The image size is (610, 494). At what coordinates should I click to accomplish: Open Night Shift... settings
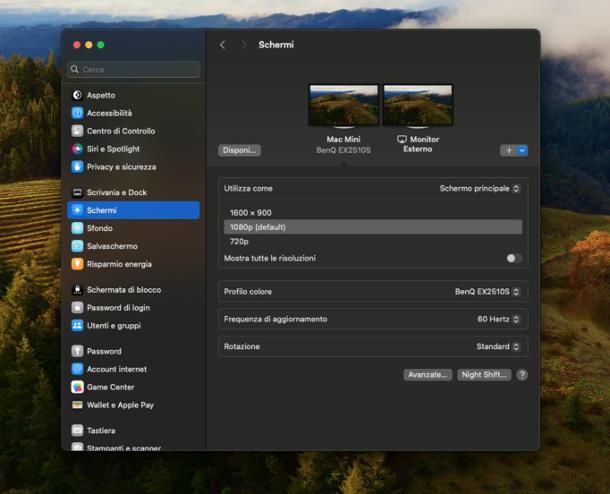[x=484, y=375]
